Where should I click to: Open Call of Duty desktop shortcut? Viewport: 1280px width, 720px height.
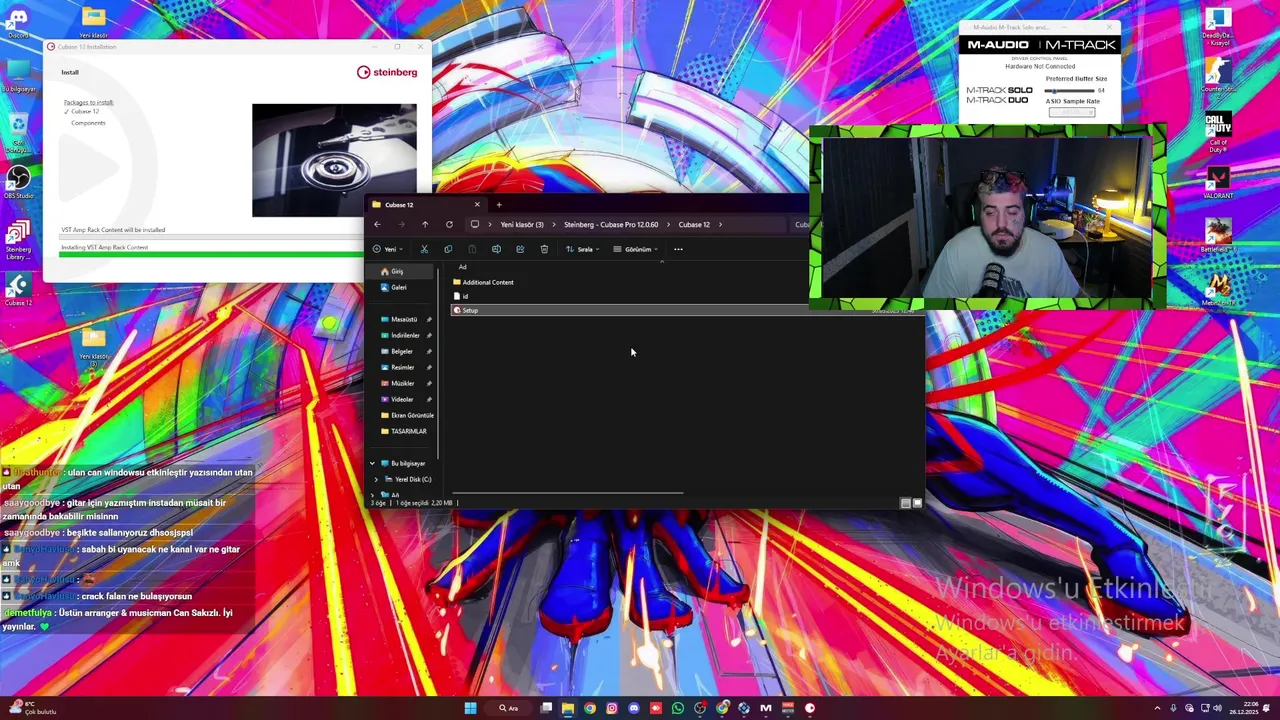click(1217, 129)
